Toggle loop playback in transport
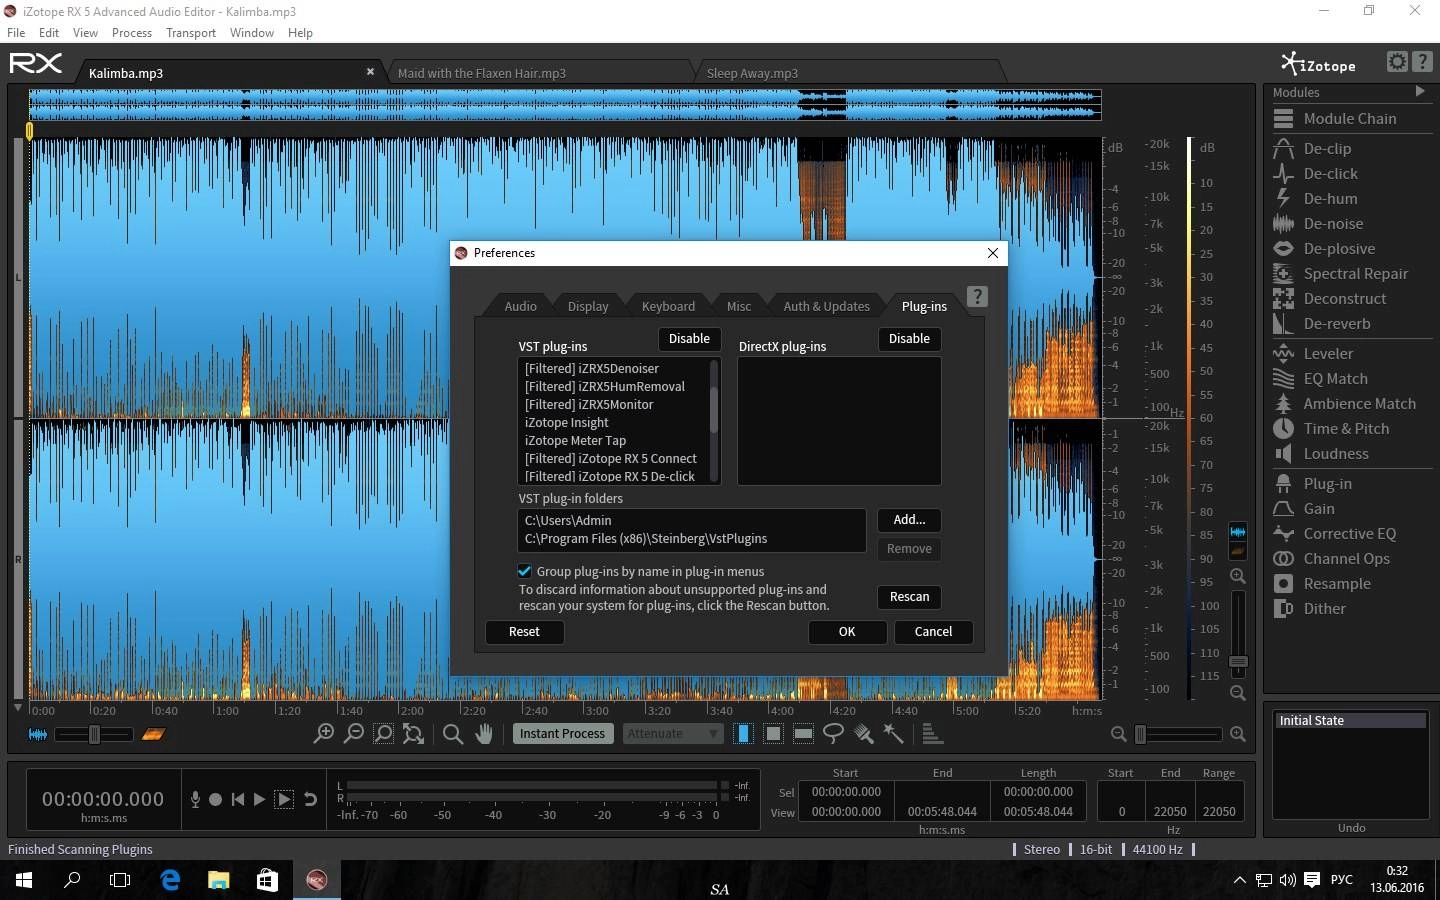1440x900 pixels. click(x=310, y=799)
